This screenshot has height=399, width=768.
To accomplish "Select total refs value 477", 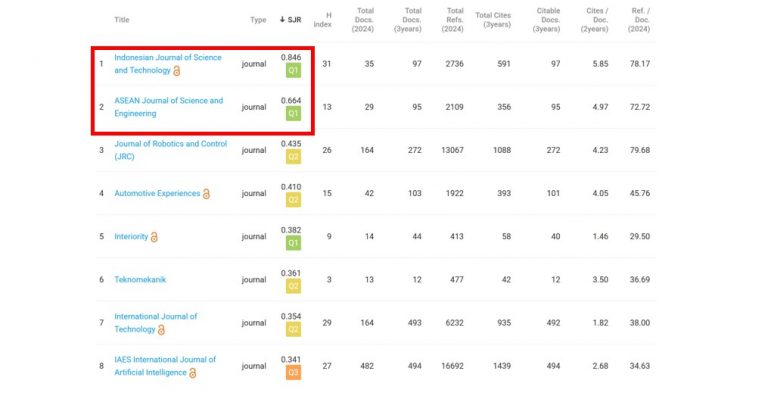I will 457,280.
